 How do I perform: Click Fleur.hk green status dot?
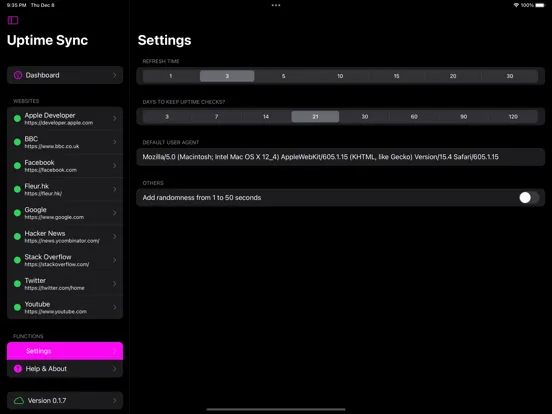coord(17,189)
